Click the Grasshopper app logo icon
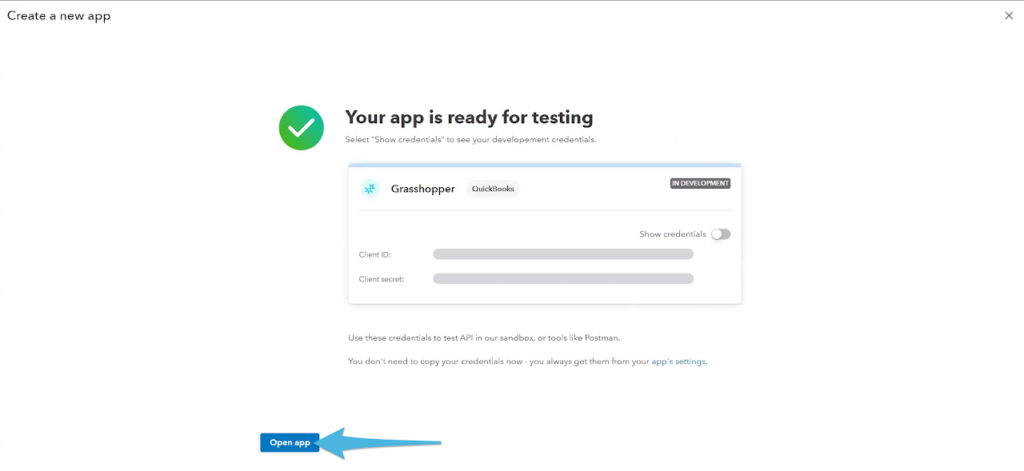Viewport: 1024px width, 471px height. (370, 188)
